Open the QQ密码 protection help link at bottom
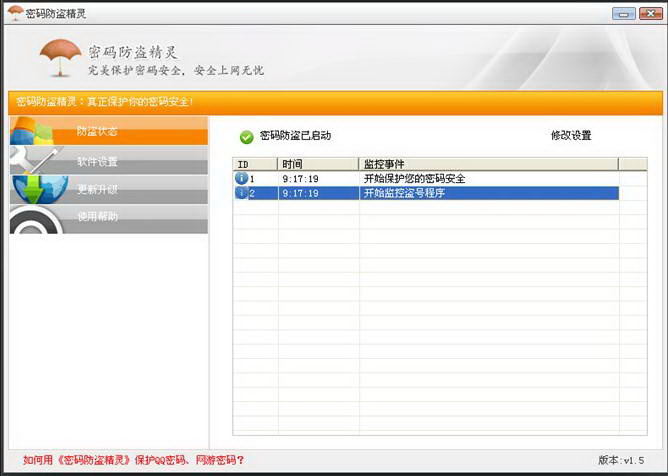The width and height of the screenshot is (668, 476). [x=133, y=461]
